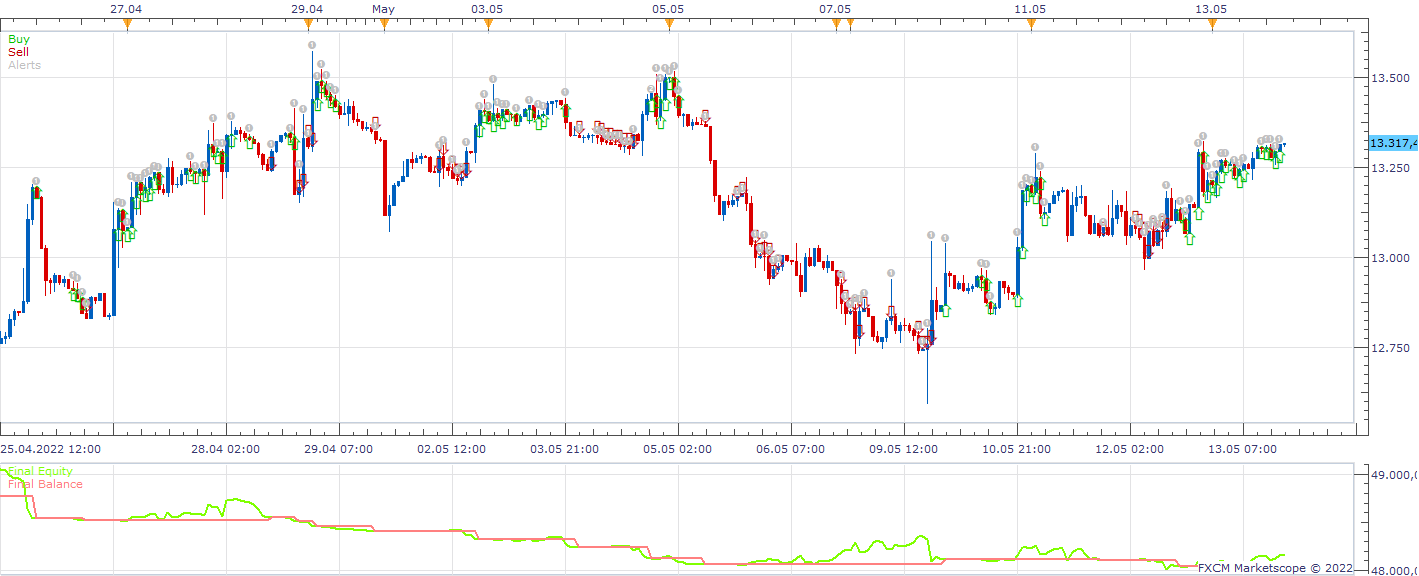
Task: Click the orange marker under 03.05
Action: (488, 24)
